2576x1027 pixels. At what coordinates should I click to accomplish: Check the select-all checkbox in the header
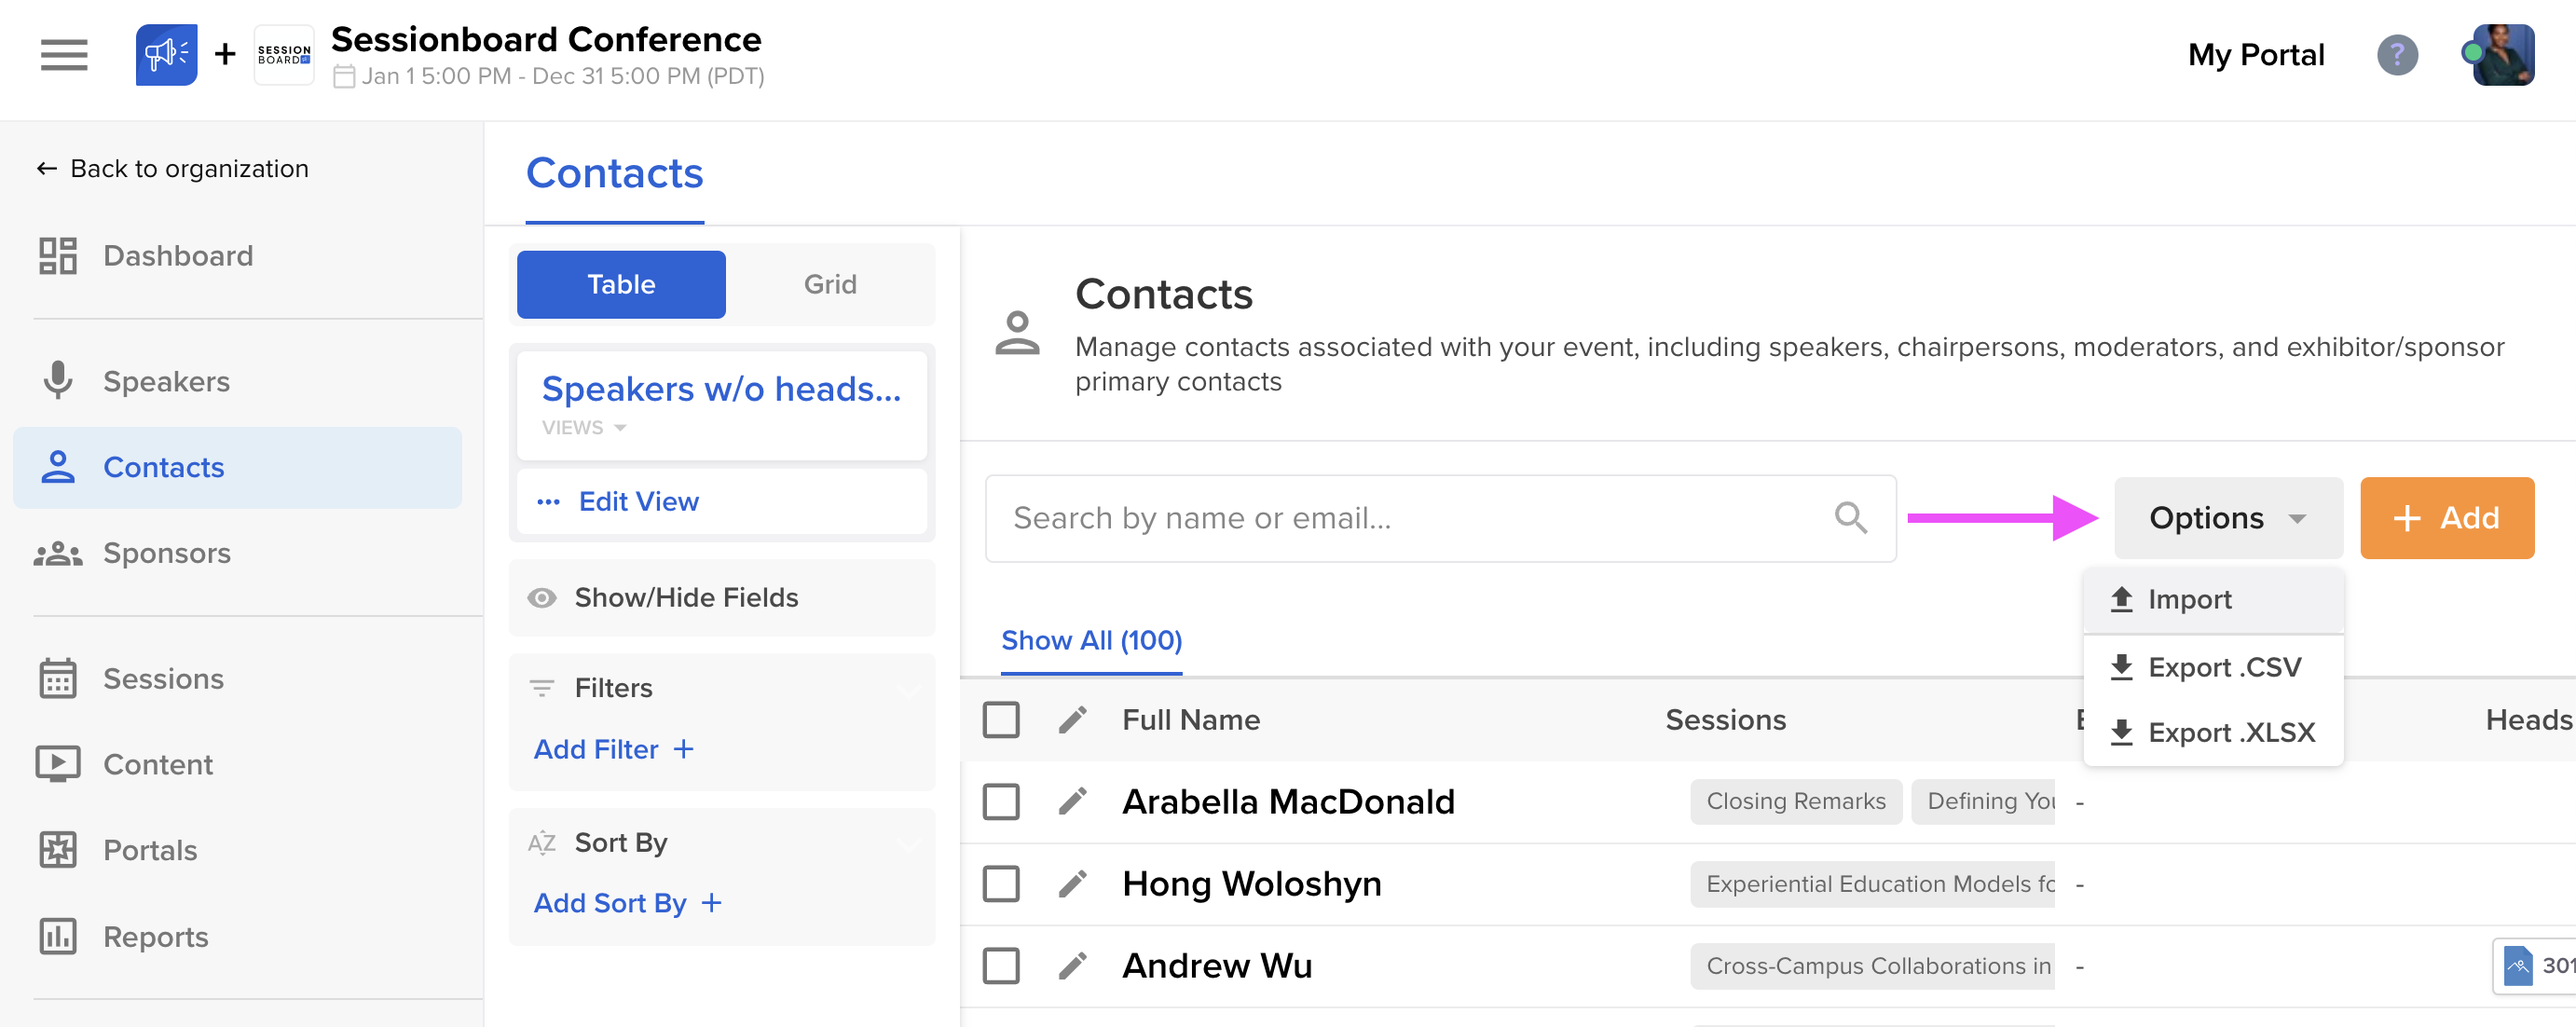tap(1001, 719)
